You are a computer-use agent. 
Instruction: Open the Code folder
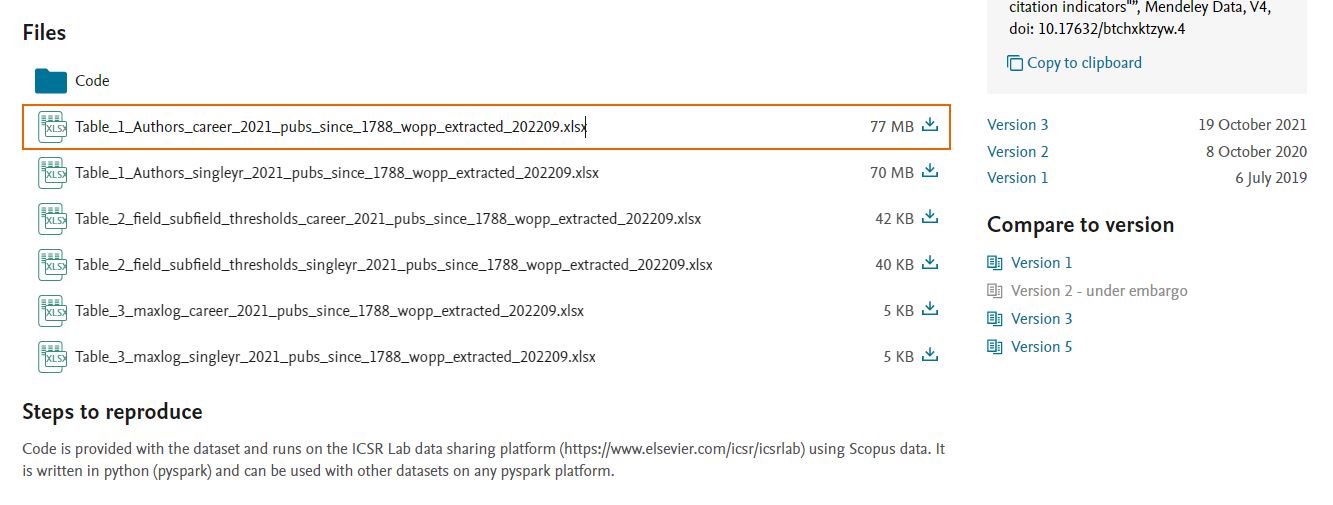[92, 81]
